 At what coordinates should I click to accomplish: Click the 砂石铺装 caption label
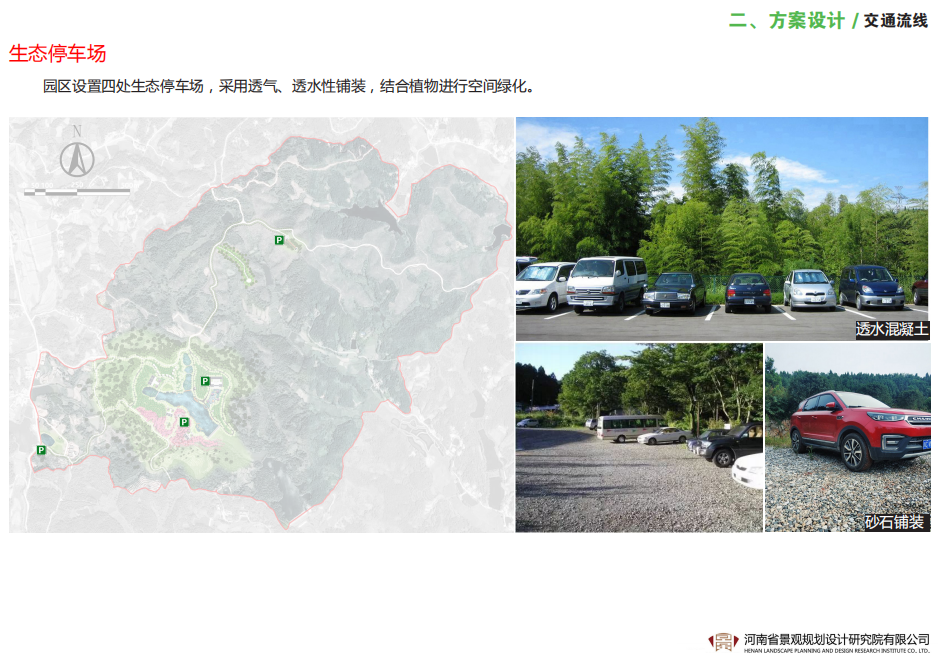[895, 521]
